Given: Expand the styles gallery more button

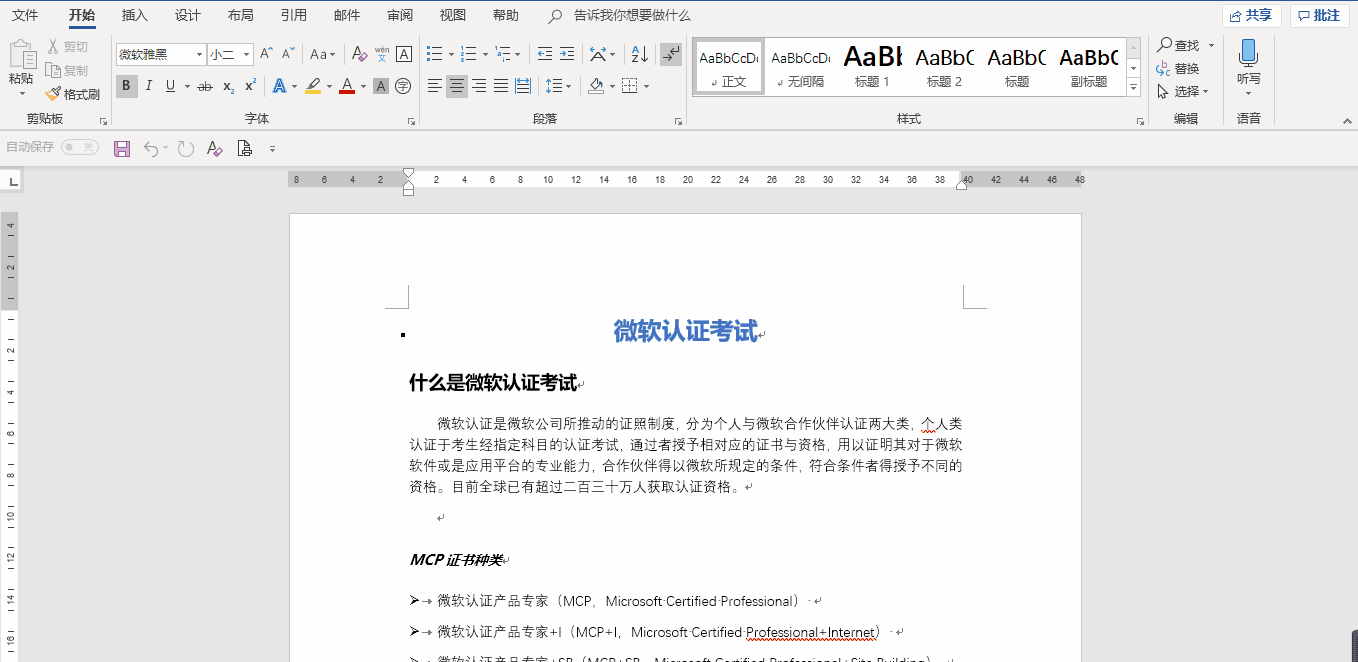Looking at the screenshot, I should 1133,88.
